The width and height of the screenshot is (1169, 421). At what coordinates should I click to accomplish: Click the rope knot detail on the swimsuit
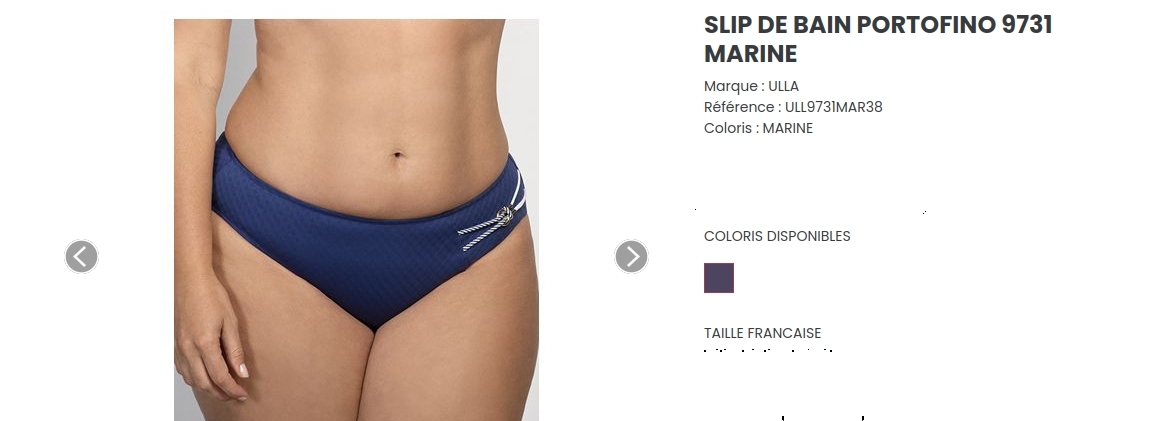[505, 216]
